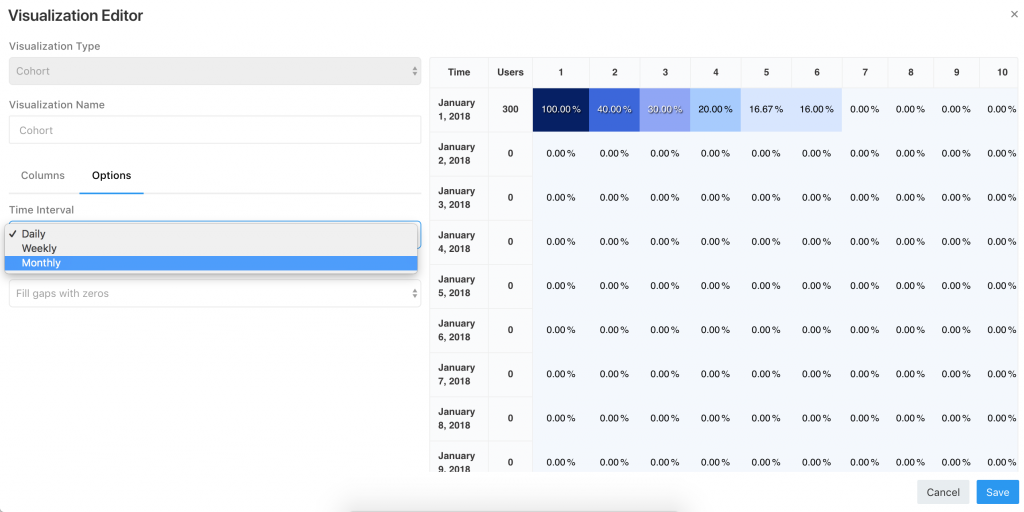This screenshot has height=512, width=1024.
Task: Click the Time column header
Action: [459, 72]
